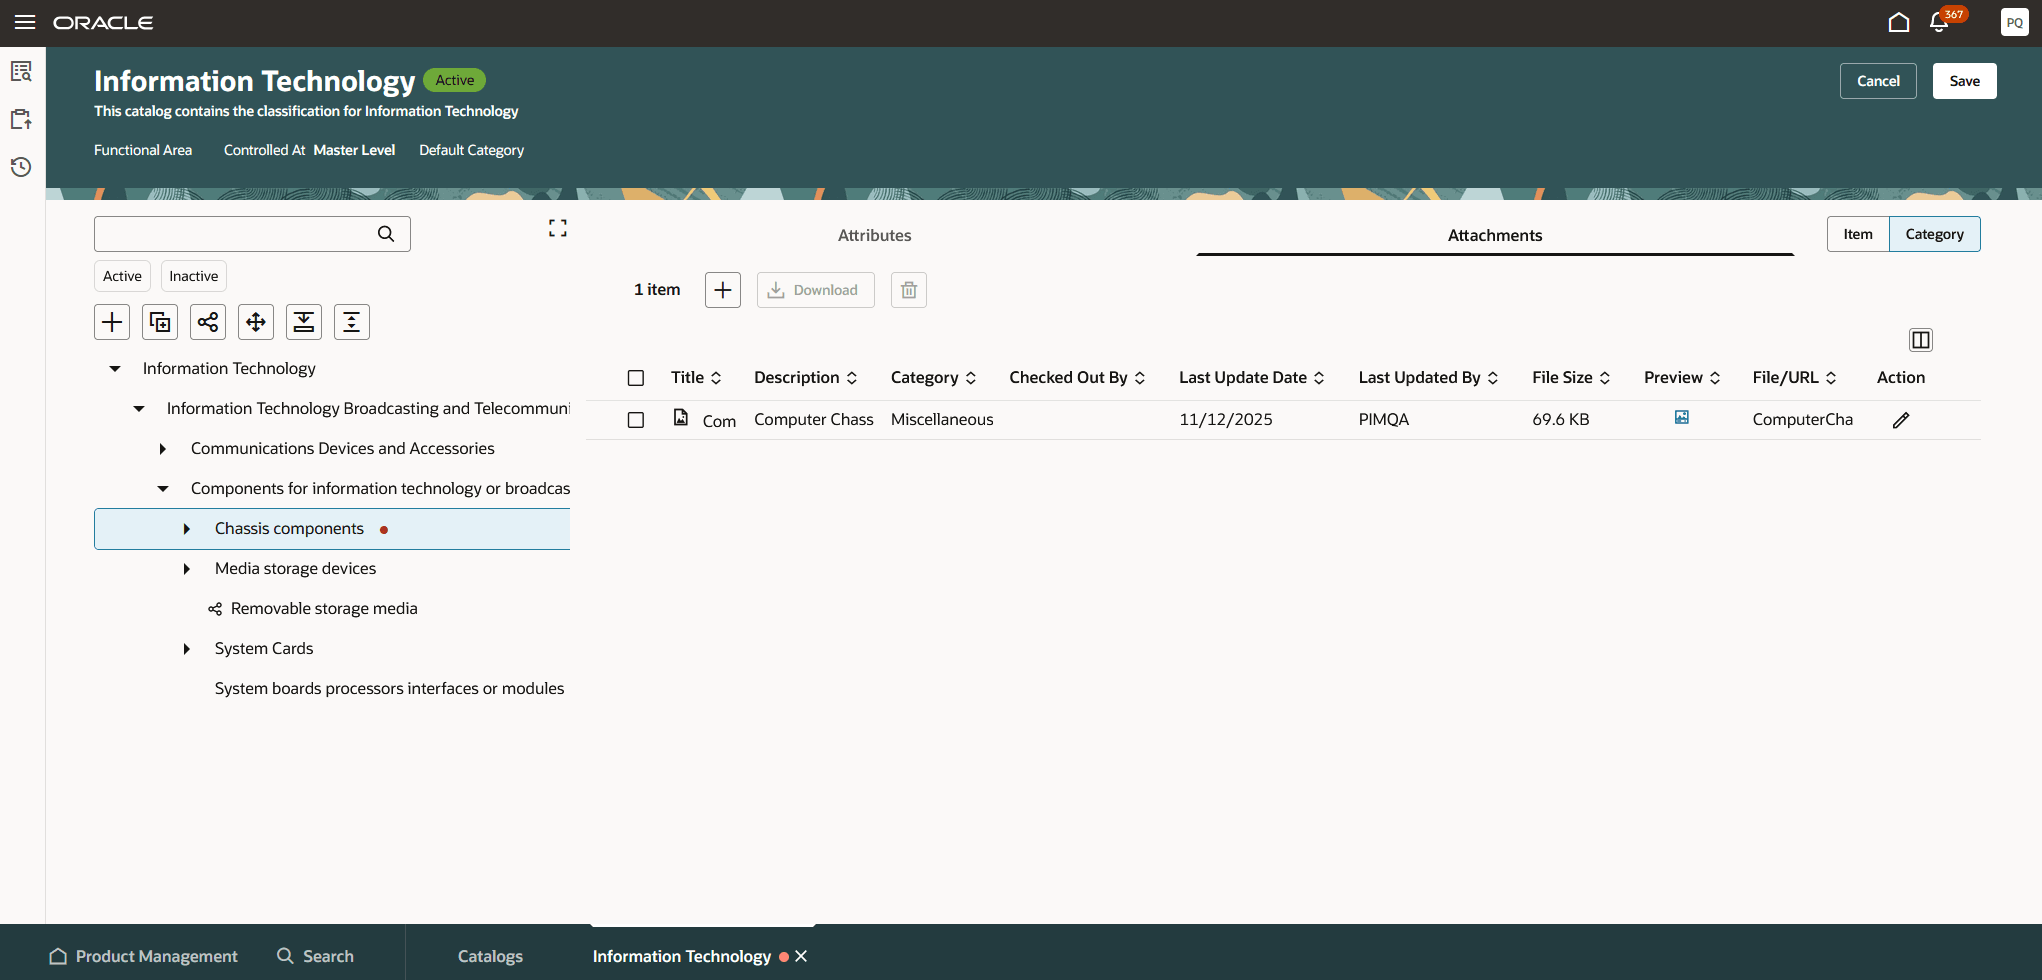2042x980 pixels.
Task: Click the expand all tree icon
Action: [x=304, y=322]
